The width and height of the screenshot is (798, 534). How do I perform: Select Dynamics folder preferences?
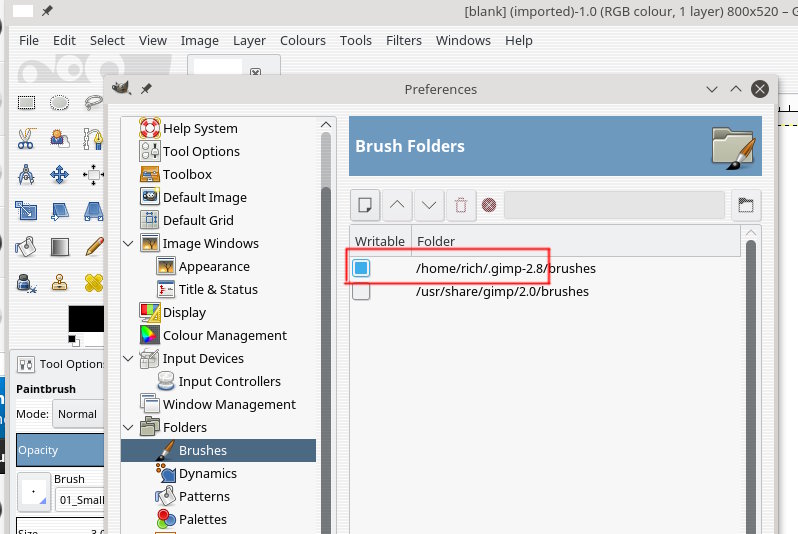point(208,473)
